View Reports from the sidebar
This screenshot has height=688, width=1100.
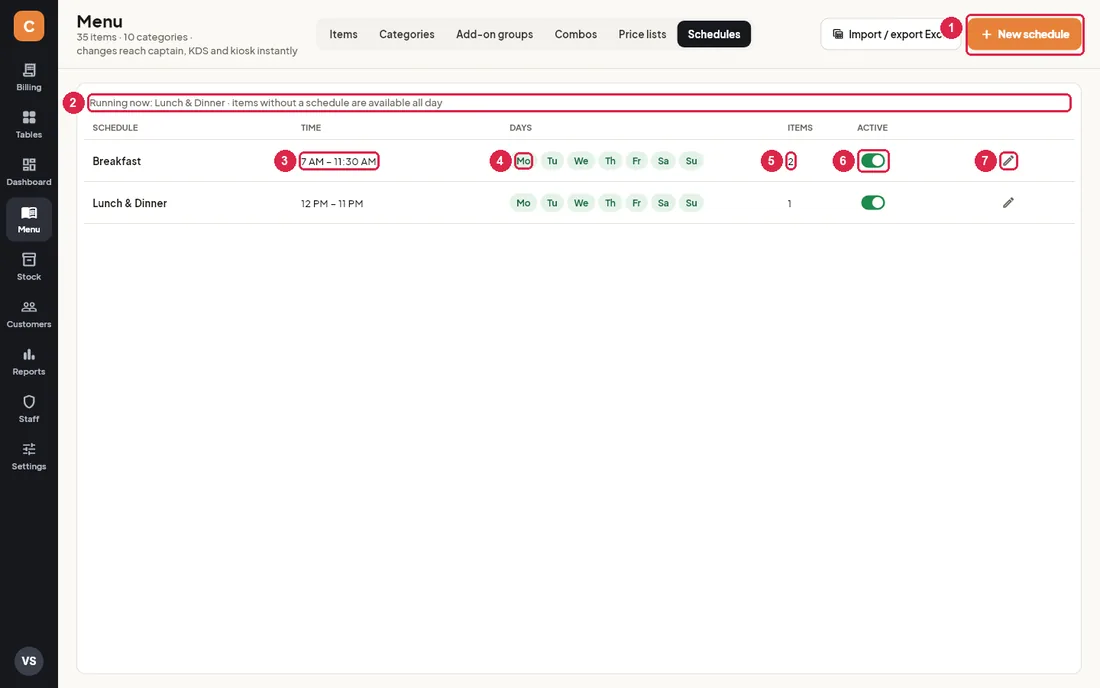tap(29, 362)
